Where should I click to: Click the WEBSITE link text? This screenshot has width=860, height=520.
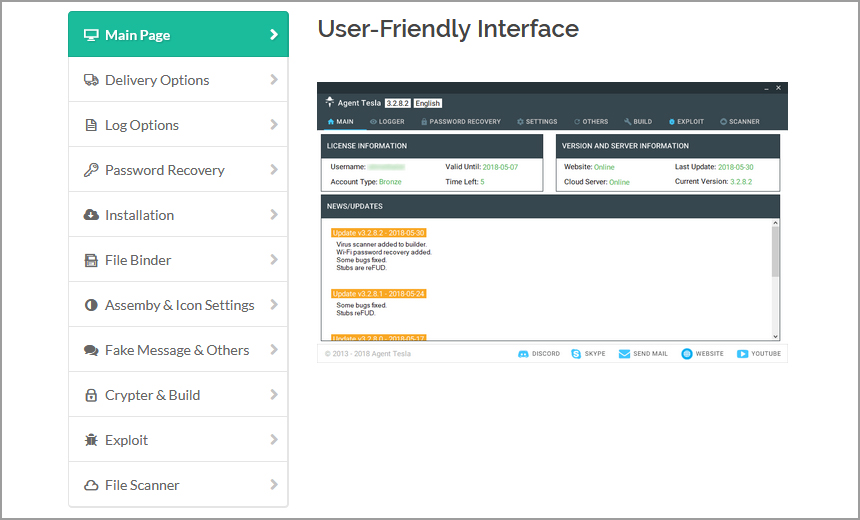710,354
